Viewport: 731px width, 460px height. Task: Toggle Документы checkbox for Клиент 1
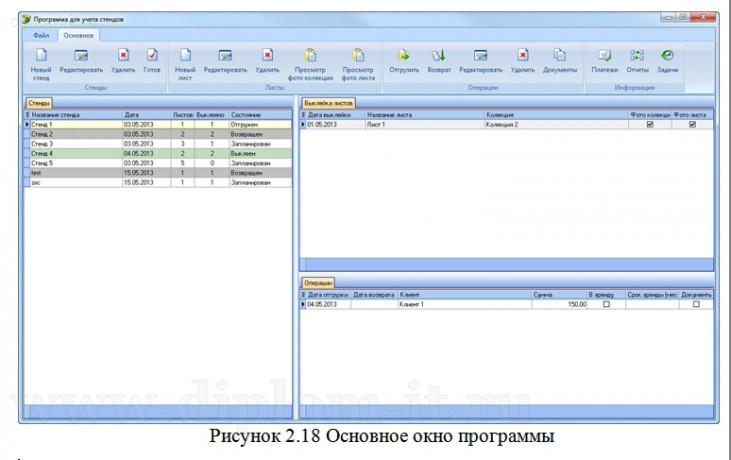tap(696, 304)
